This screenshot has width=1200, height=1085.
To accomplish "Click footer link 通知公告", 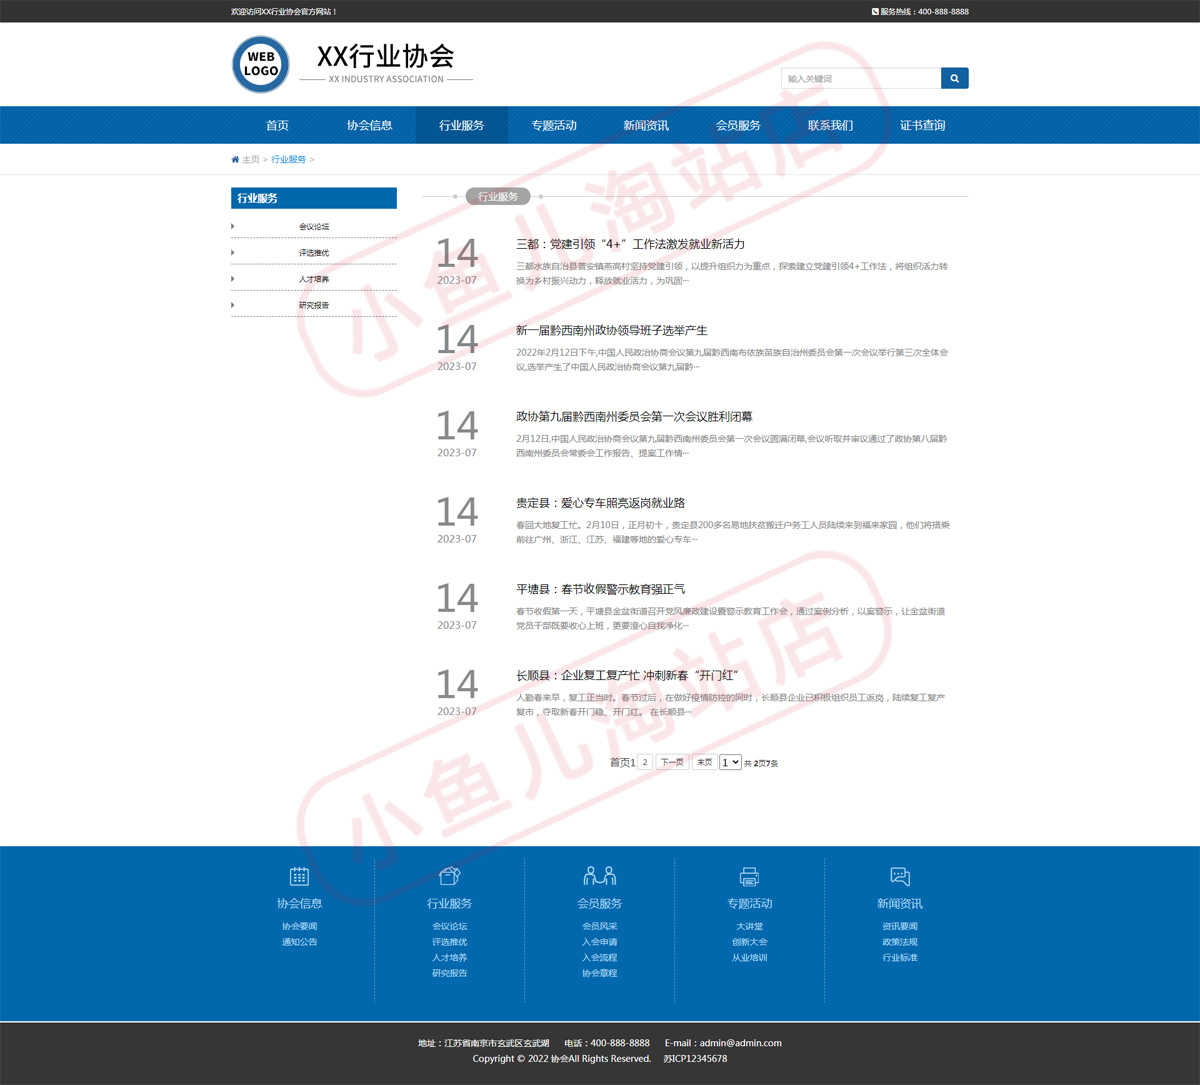I will pyautogui.click(x=299, y=942).
